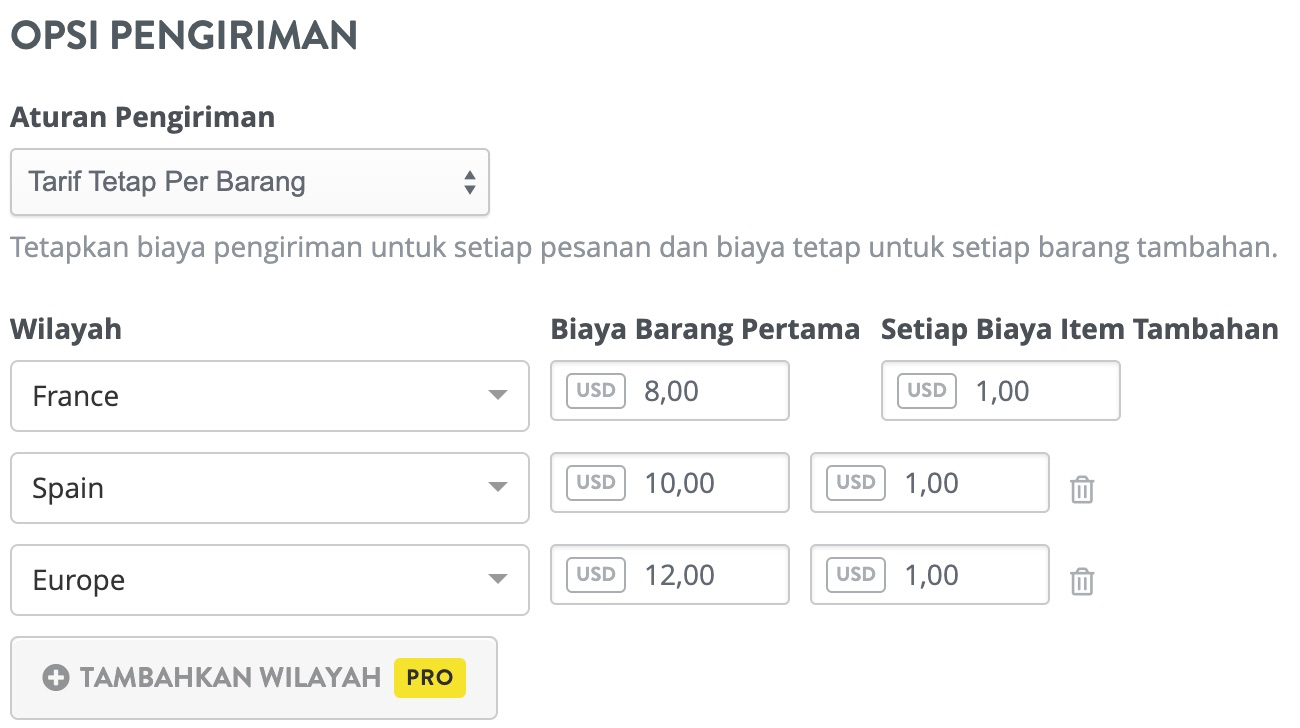The height and width of the screenshot is (728, 1300).
Task: Click USD label in France first-item cost
Action: [x=596, y=390]
